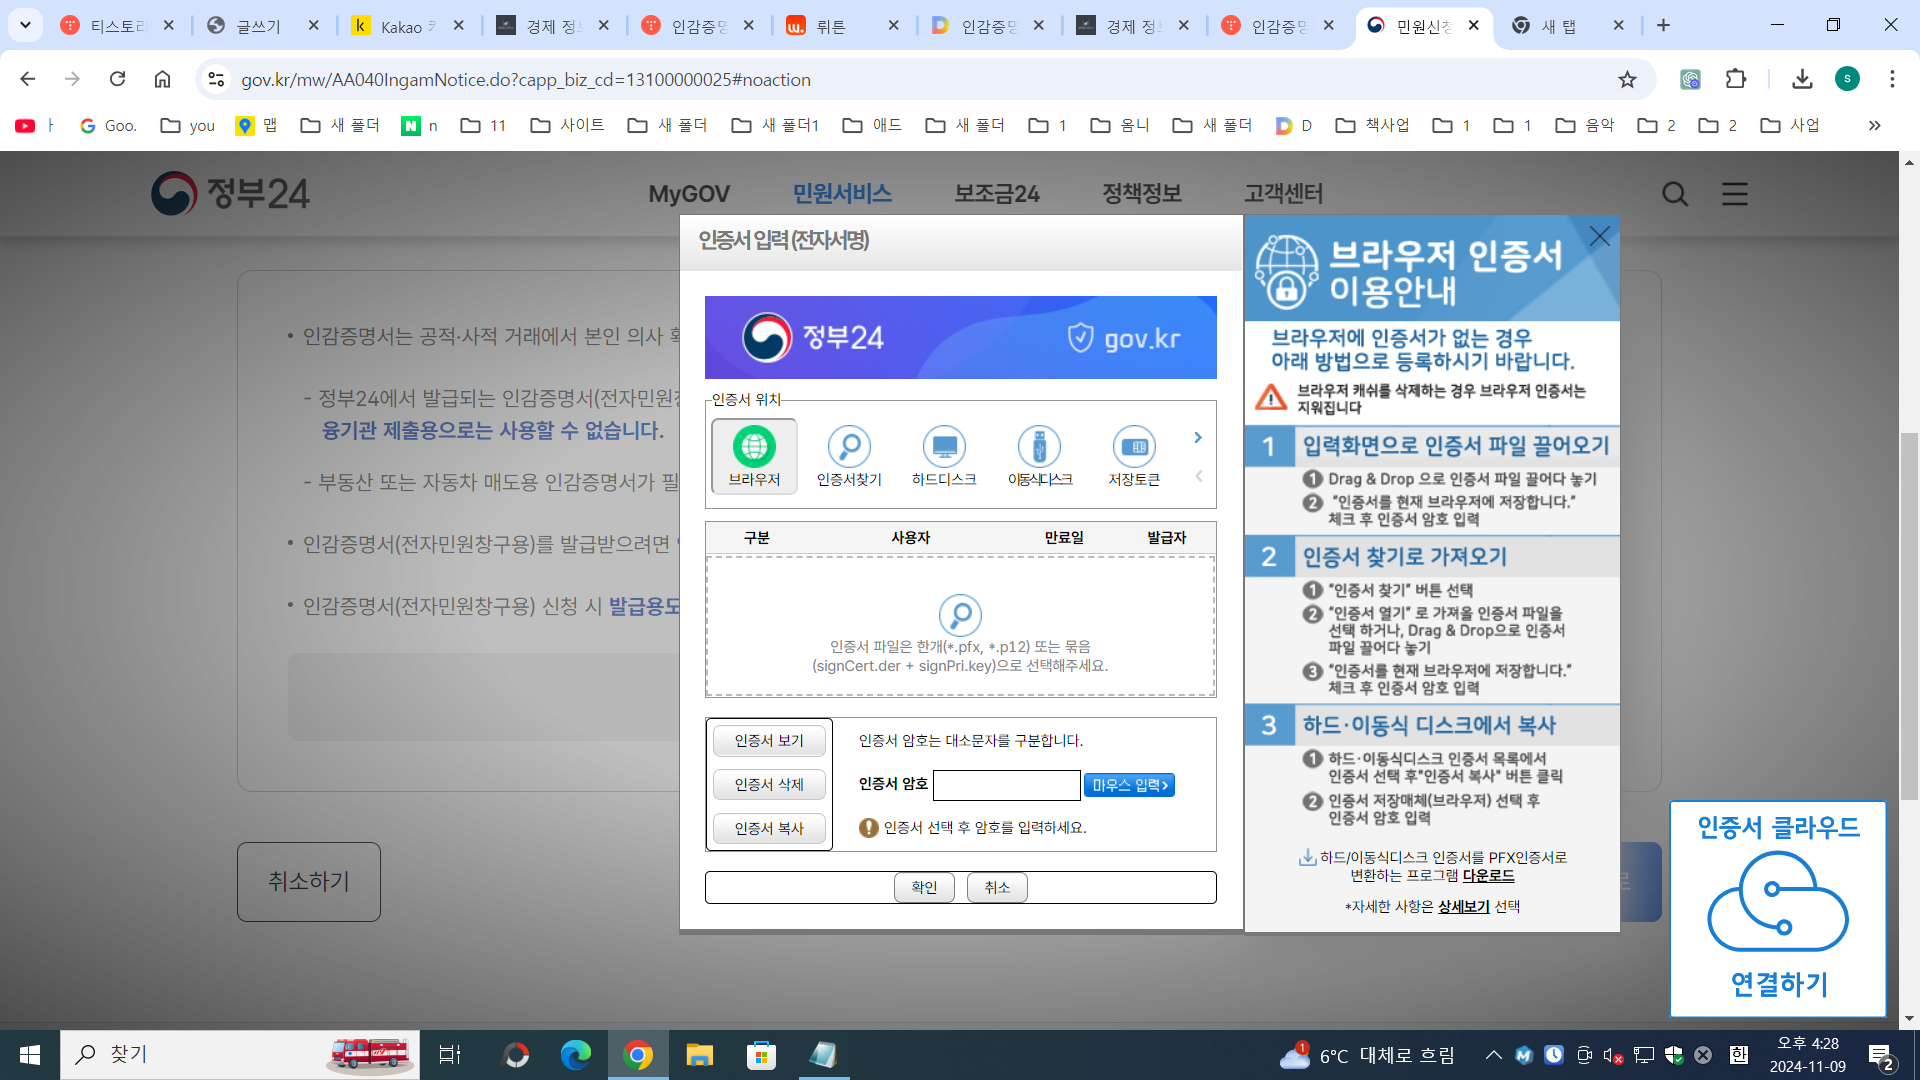This screenshot has height=1080, width=1920.
Task: Click the 인증서 보기 button
Action: pos(769,741)
